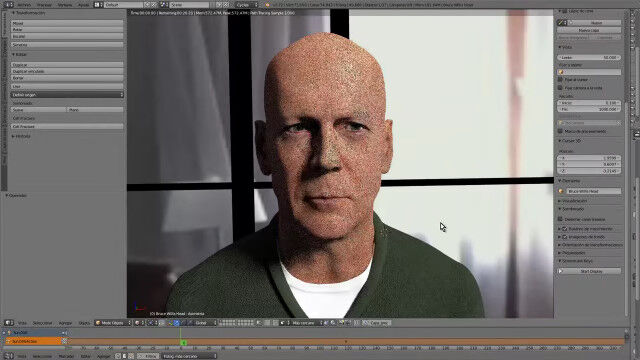Enable Fijar cámara a la vista checkbox
This screenshot has height=360, width=640.
[x=560, y=88]
